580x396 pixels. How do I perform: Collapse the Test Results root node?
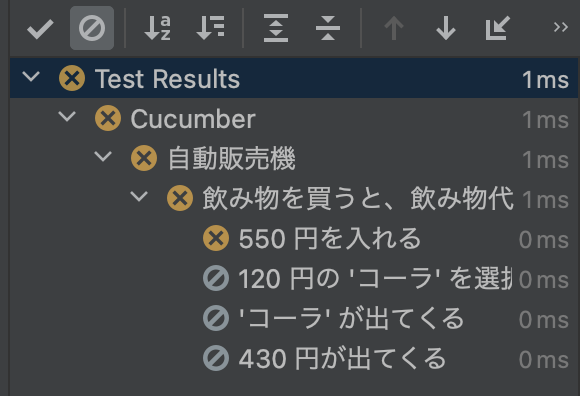pos(31,77)
